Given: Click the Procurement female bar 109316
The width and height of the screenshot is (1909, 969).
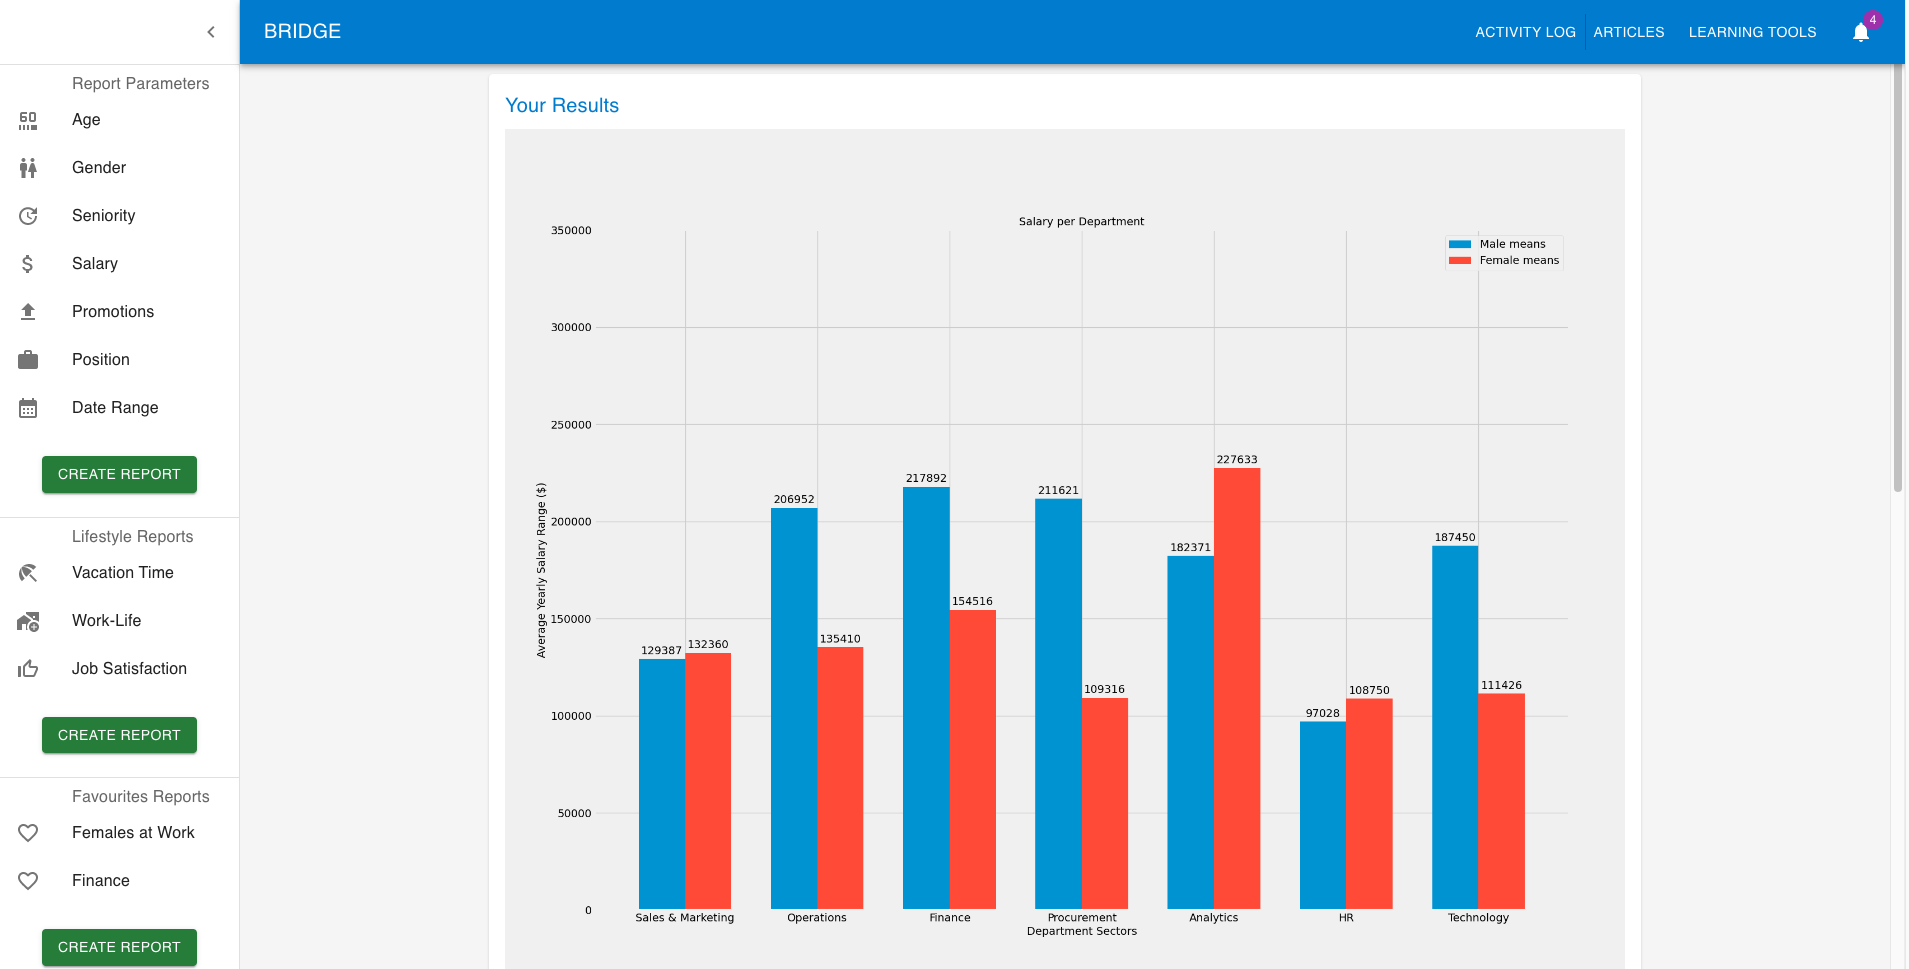Looking at the screenshot, I should (x=1105, y=803).
